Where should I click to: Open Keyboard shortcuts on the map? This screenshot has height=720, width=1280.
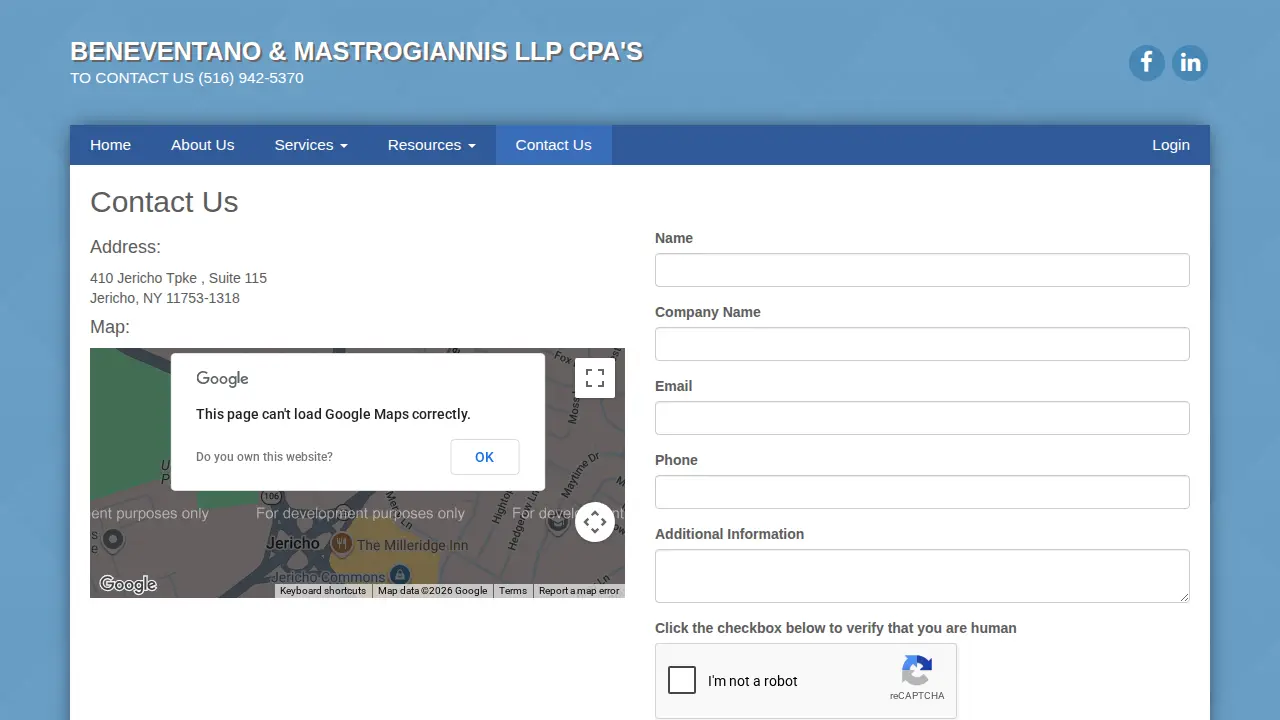(x=323, y=591)
